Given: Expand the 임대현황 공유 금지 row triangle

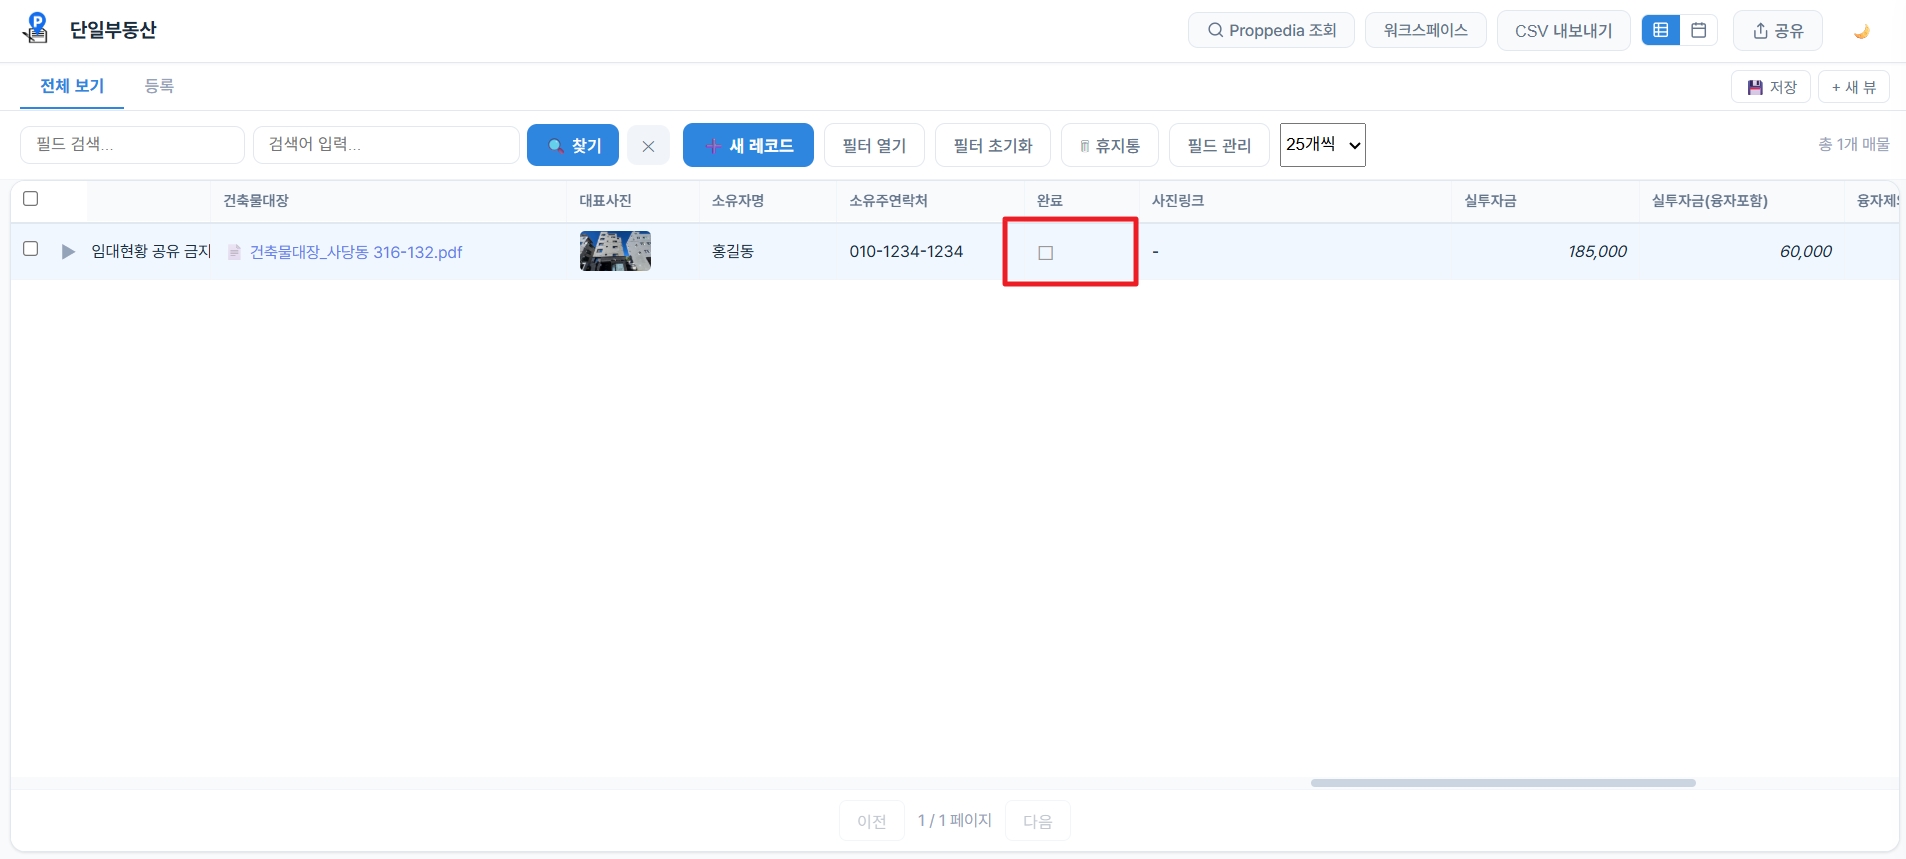Looking at the screenshot, I should [68, 252].
